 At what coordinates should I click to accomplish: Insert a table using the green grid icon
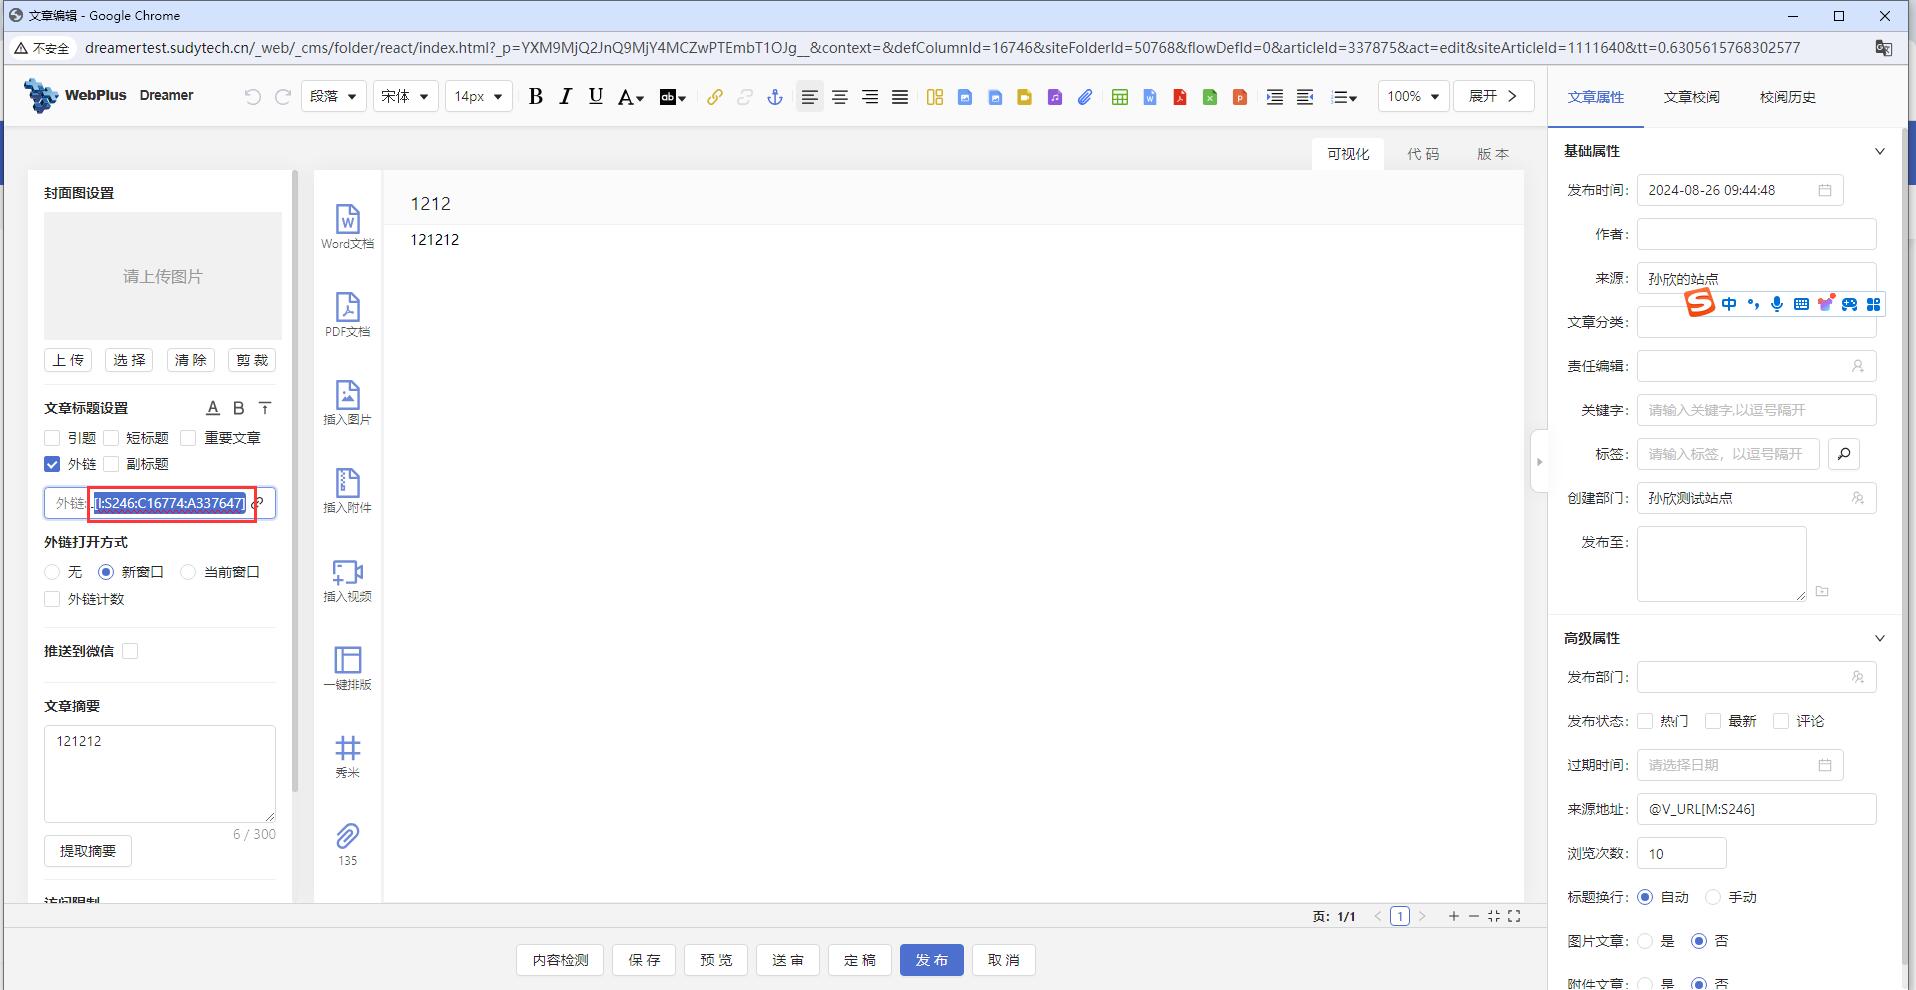[1120, 97]
